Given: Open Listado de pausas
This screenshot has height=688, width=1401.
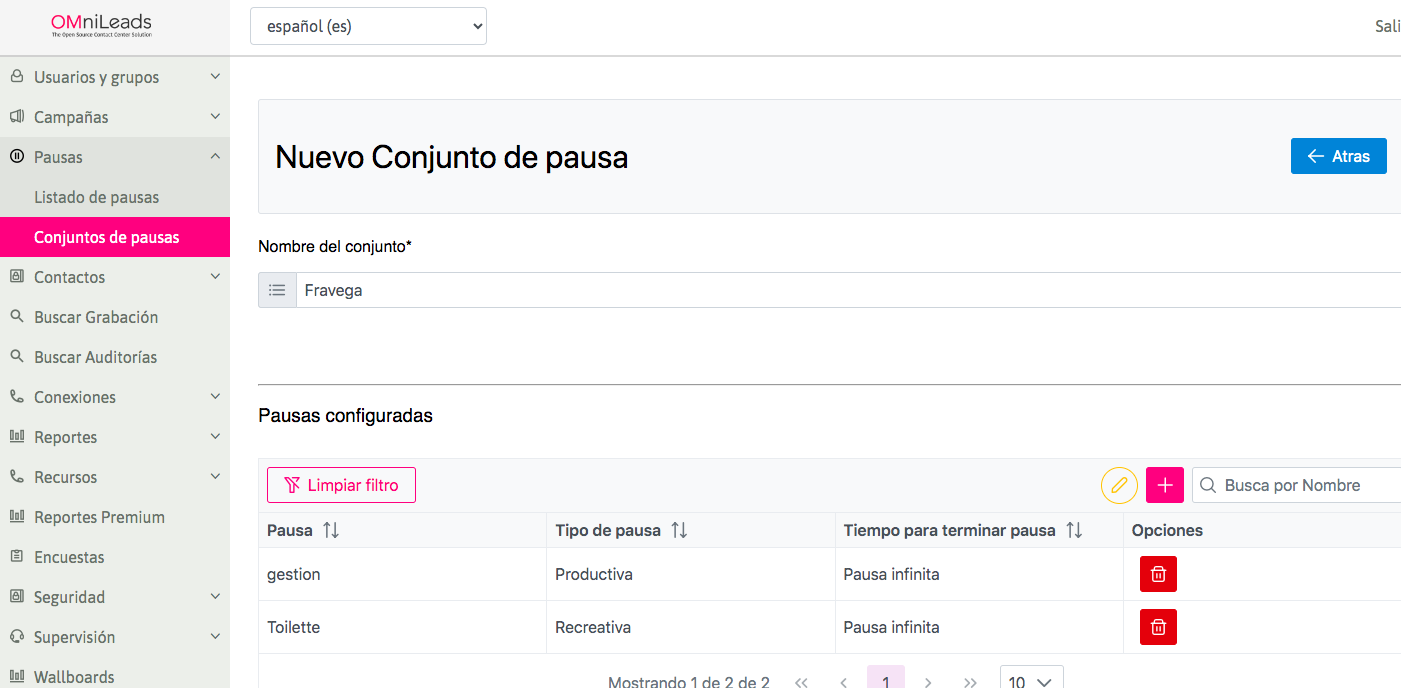Looking at the screenshot, I should (96, 197).
